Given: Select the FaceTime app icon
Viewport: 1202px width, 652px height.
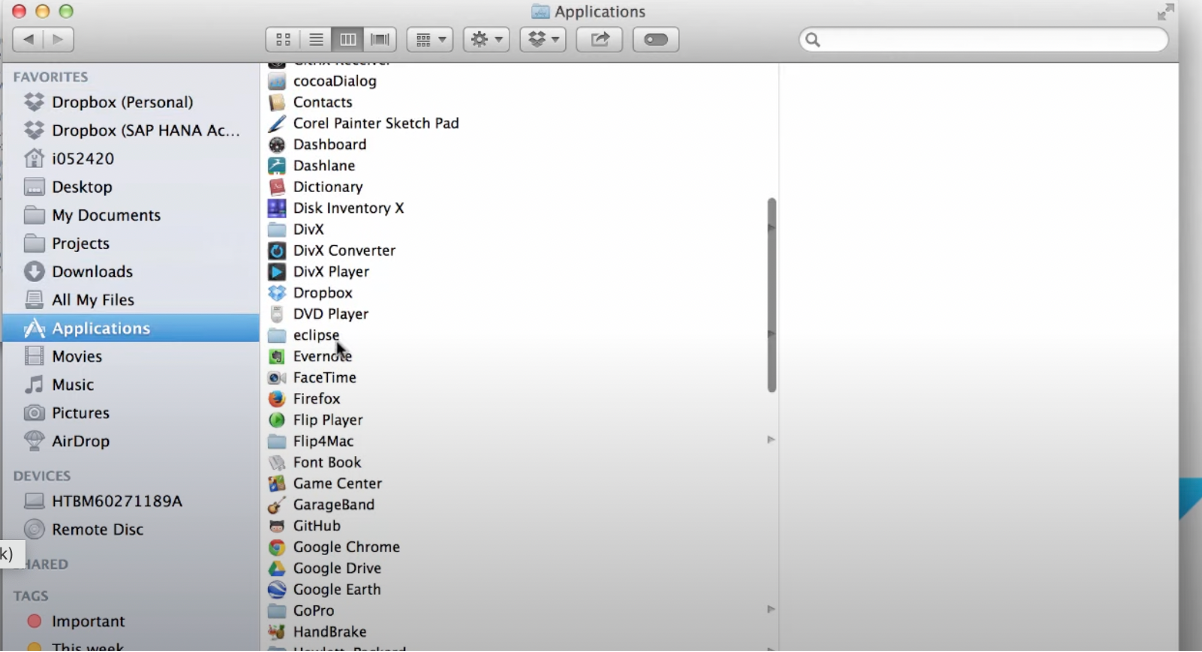Looking at the screenshot, I should 277,378.
